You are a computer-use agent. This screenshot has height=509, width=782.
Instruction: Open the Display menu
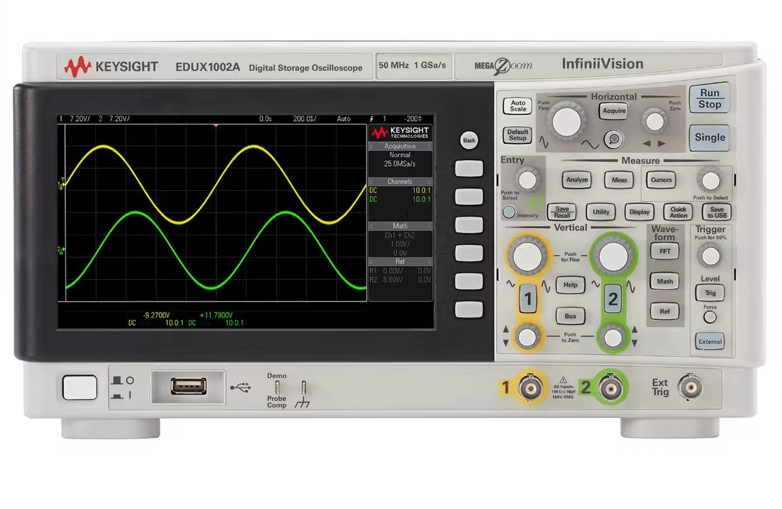tap(639, 212)
